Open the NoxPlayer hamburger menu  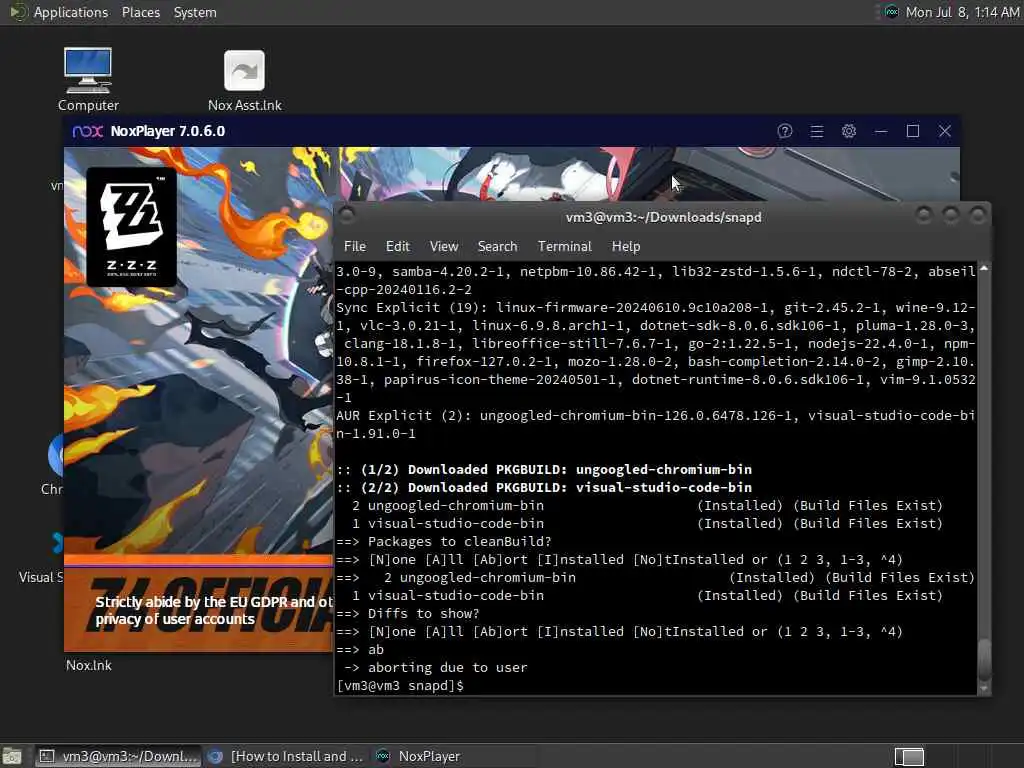pyautogui.click(x=817, y=131)
